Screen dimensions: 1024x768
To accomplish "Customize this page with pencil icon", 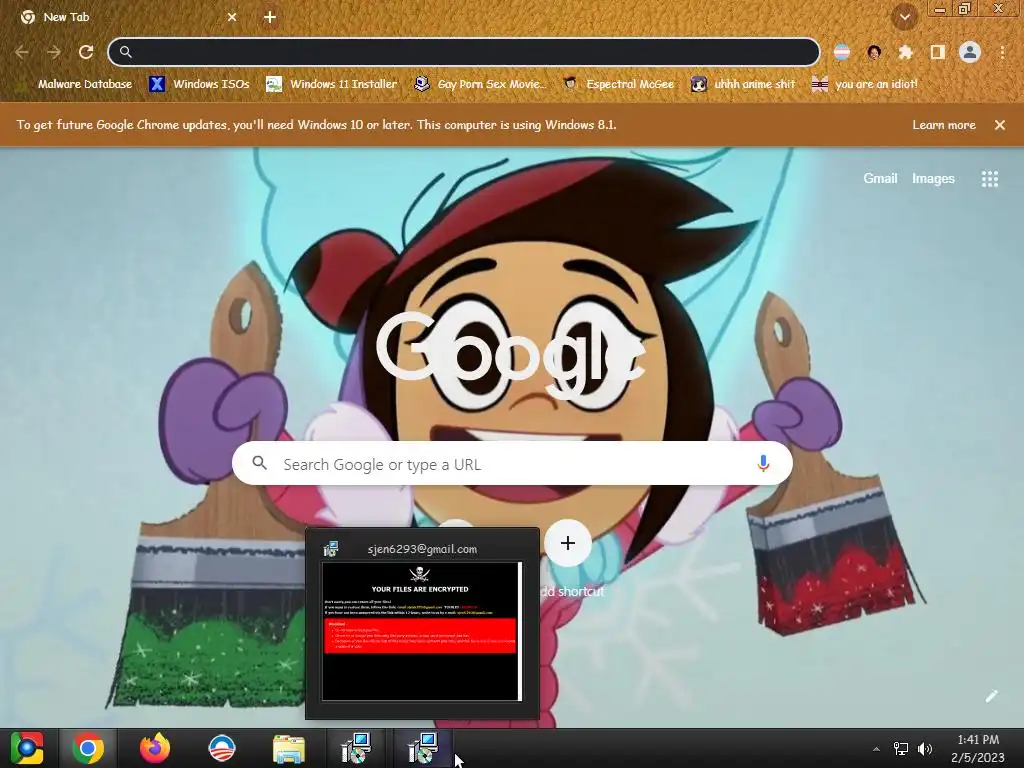I will 991,696.
